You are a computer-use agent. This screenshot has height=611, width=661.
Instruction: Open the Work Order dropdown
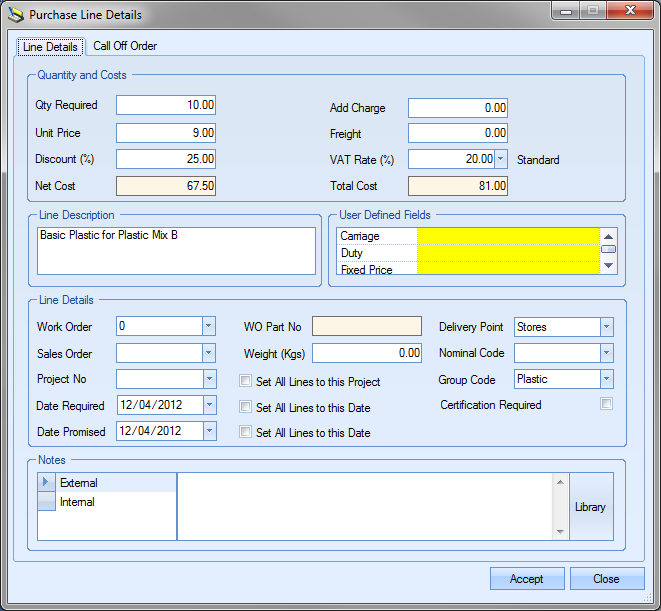(208, 326)
